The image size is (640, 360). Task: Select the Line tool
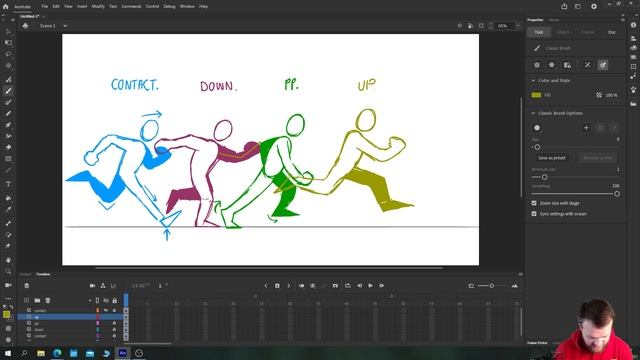[8, 170]
